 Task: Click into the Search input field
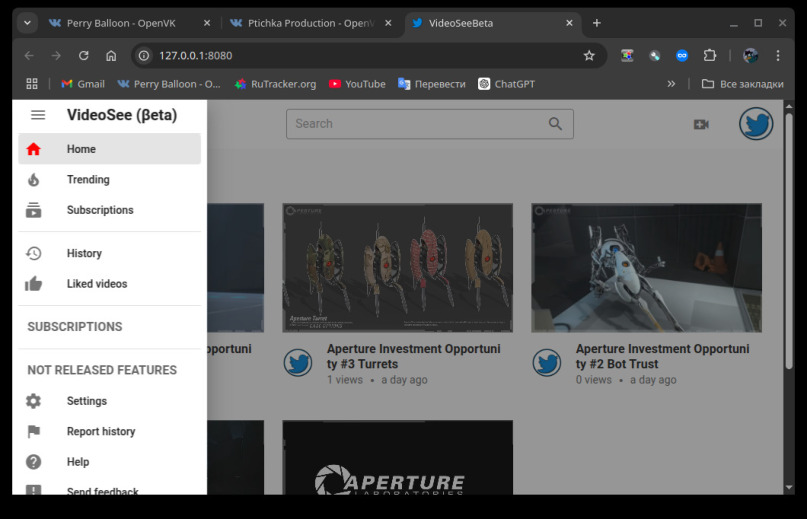pyautogui.click(x=415, y=124)
